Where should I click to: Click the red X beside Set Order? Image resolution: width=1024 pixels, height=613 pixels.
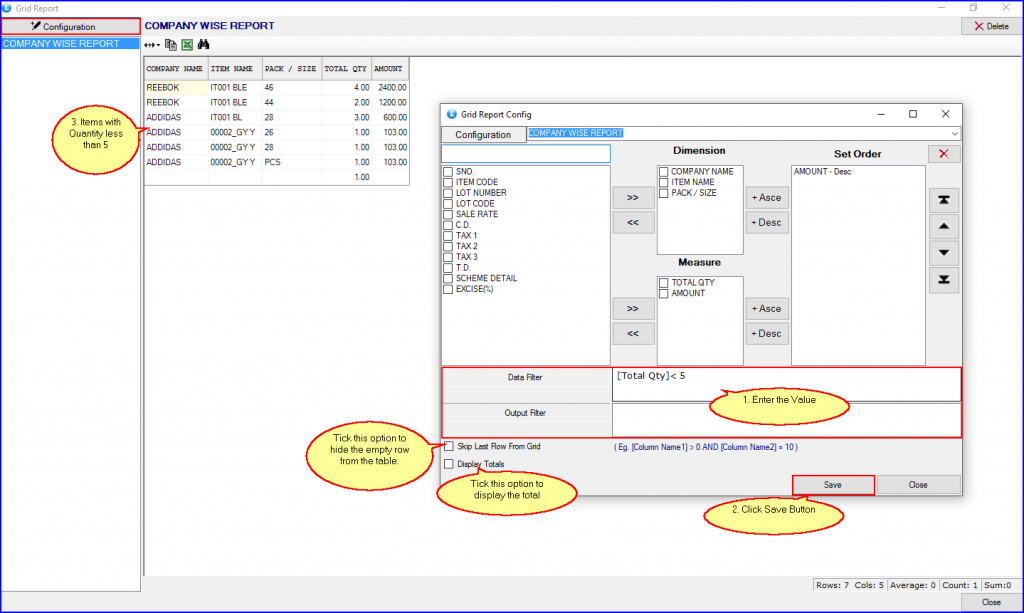pyautogui.click(x=944, y=154)
